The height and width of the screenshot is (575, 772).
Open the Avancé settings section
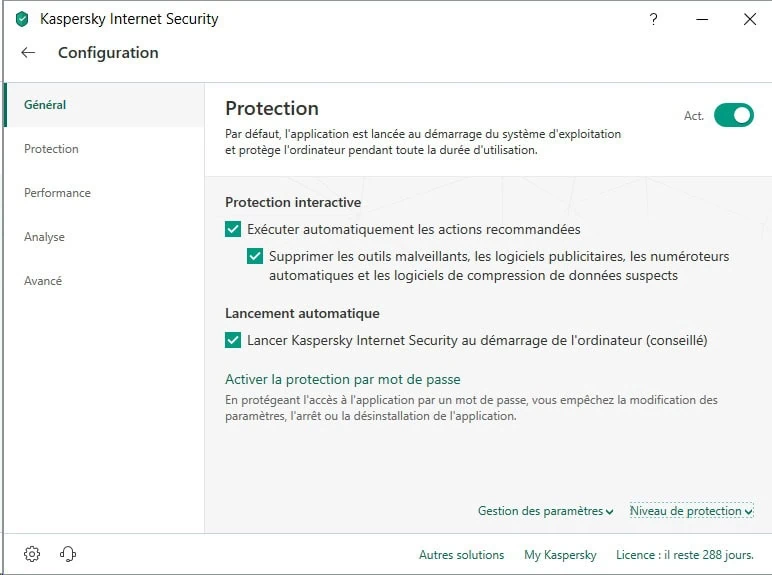(43, 281)
